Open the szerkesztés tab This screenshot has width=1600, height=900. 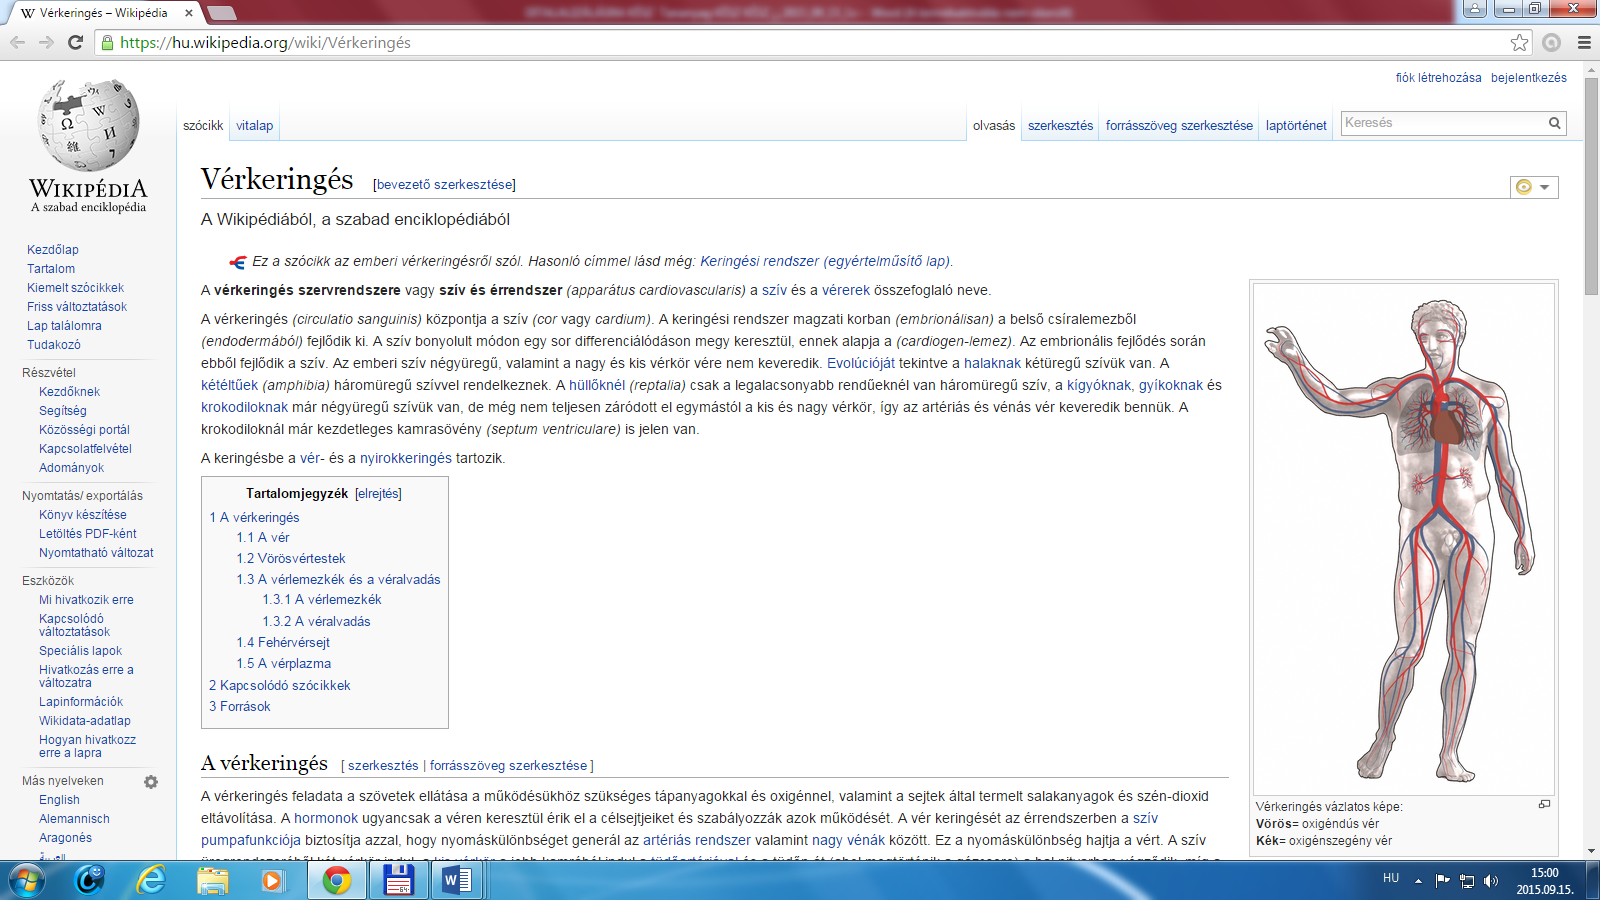[1061, 126]
